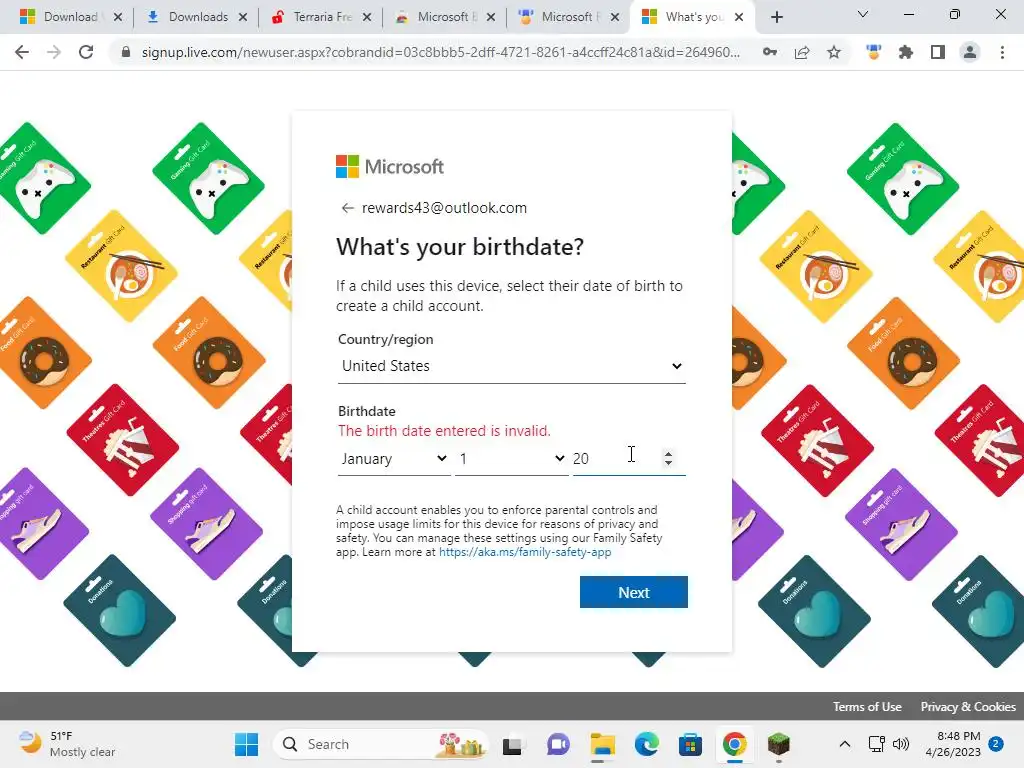Open Task View on taskbar

(513, 744)
